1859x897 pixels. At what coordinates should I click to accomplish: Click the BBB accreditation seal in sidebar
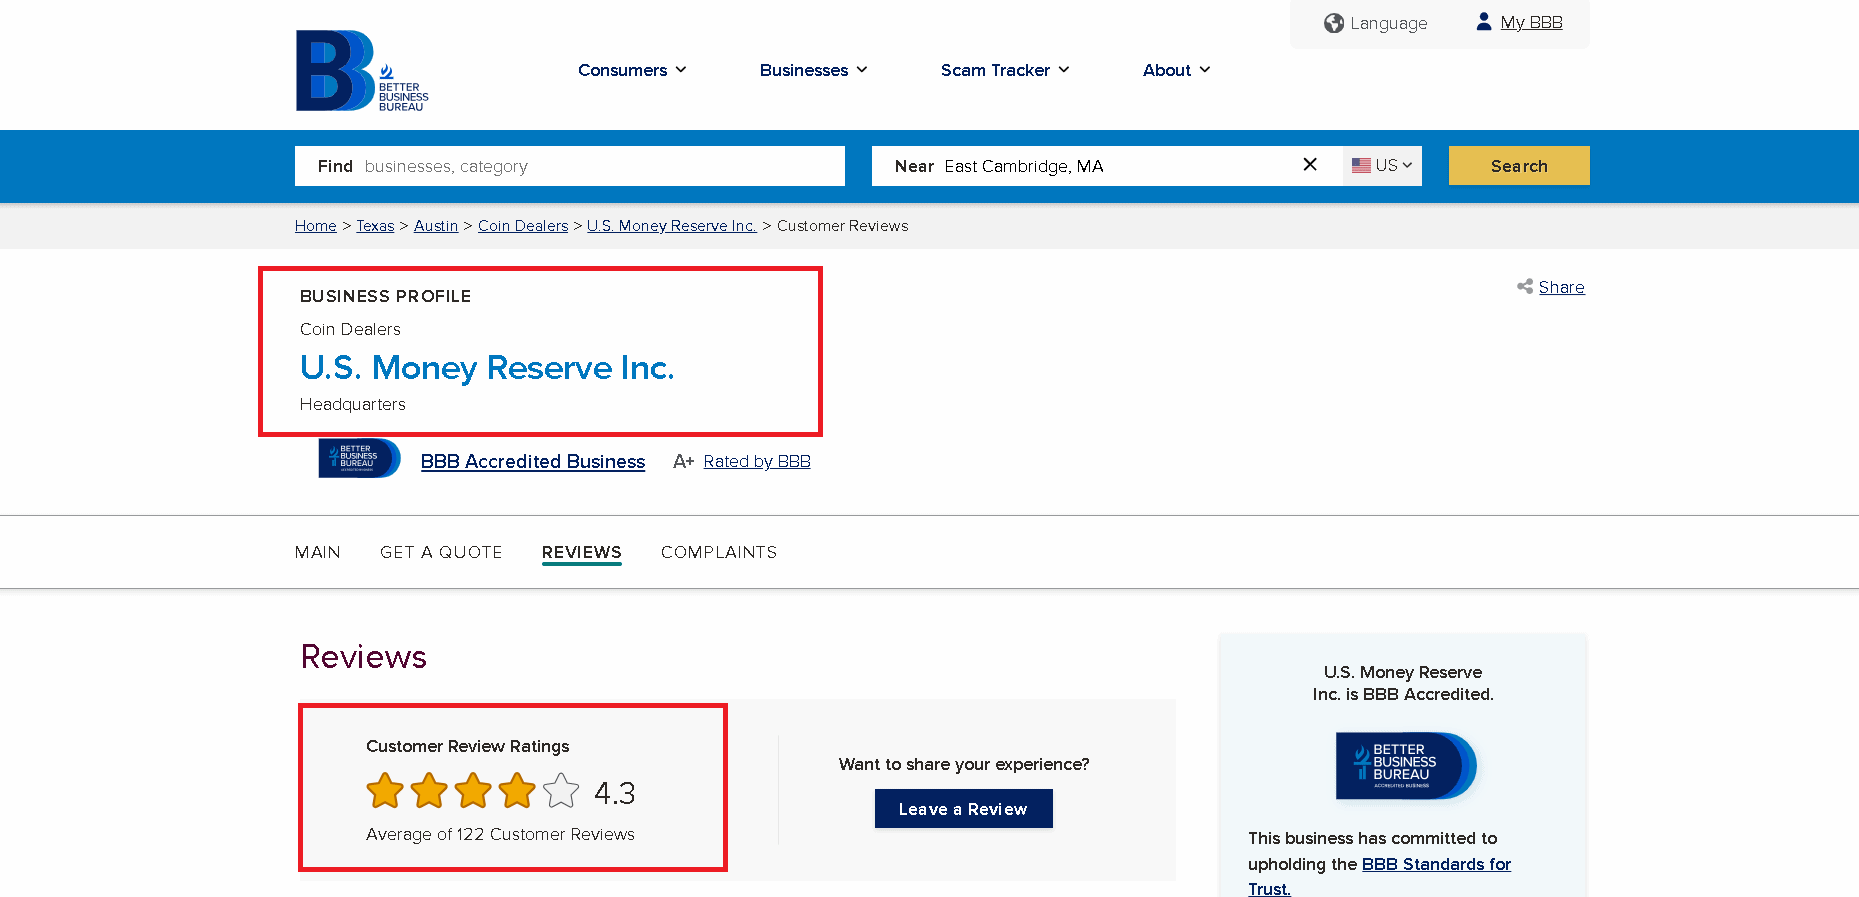click(x=1406, y=766)
